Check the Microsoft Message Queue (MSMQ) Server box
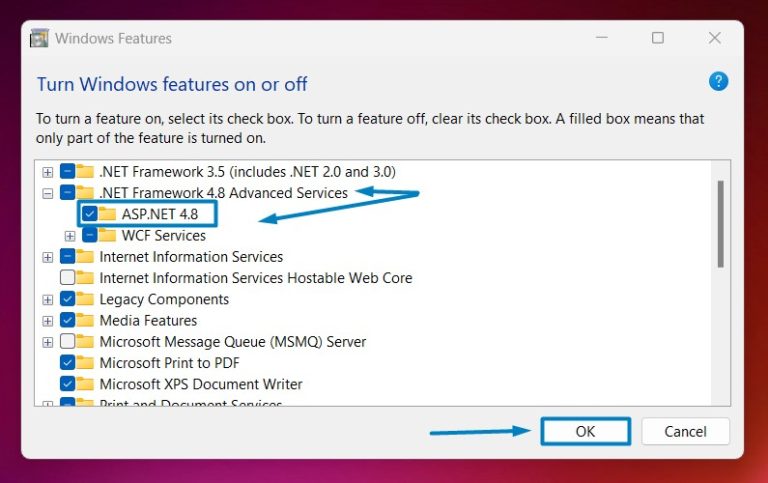This screenshot has width=768, height=483. tap(68, 341)
